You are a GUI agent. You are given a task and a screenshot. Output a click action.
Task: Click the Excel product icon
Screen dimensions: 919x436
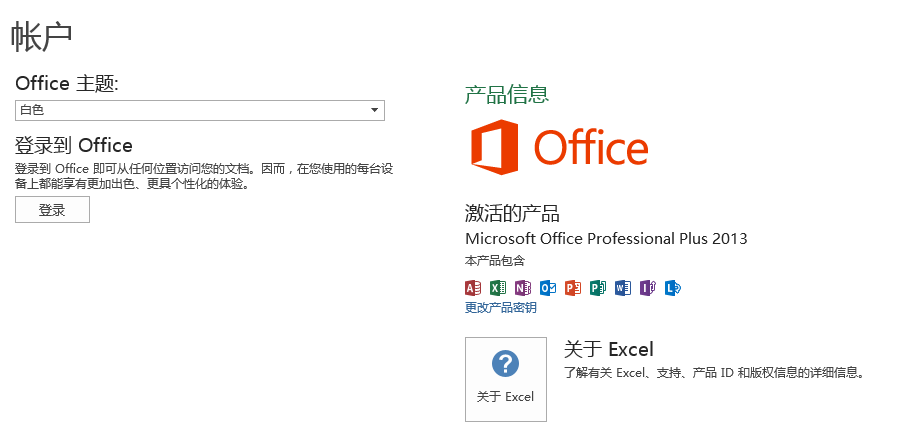pos(498,288)
